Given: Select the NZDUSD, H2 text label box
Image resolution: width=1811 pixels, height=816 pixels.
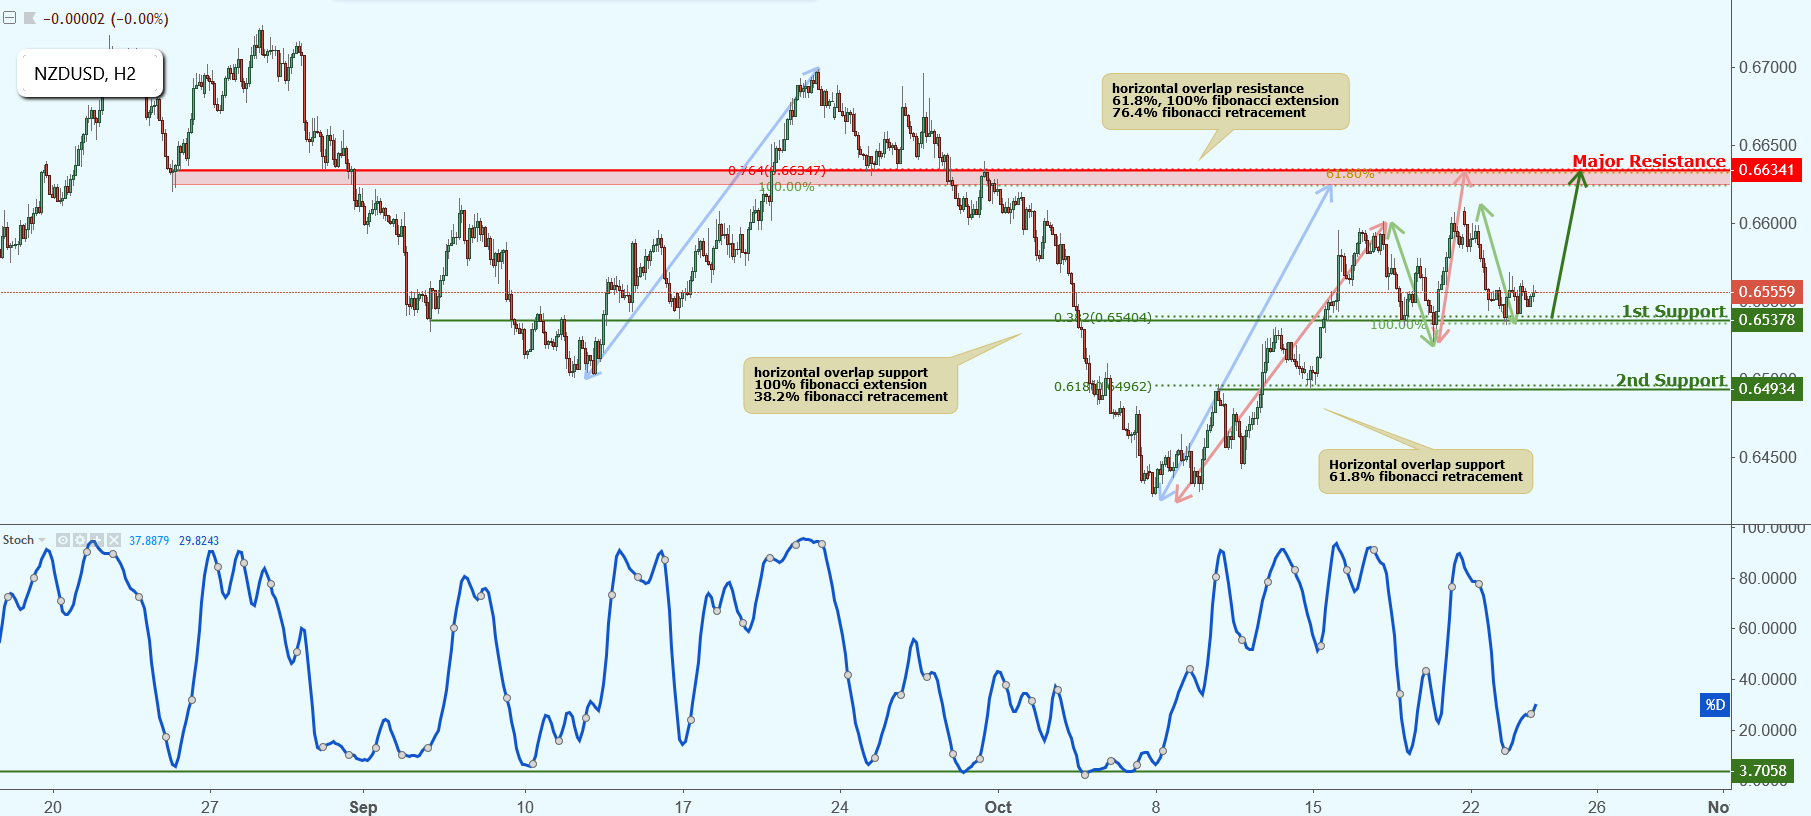Looking at the screenshot, I should pos(90,73).
